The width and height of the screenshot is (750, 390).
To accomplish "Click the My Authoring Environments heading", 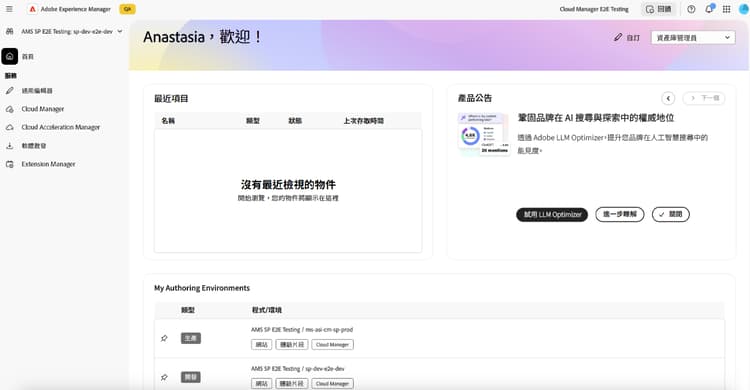I will coord(202,288).
